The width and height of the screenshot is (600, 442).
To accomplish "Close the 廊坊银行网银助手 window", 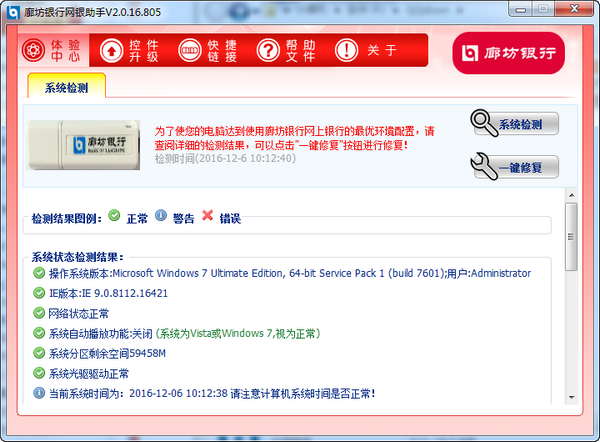I will coord(574,9).
